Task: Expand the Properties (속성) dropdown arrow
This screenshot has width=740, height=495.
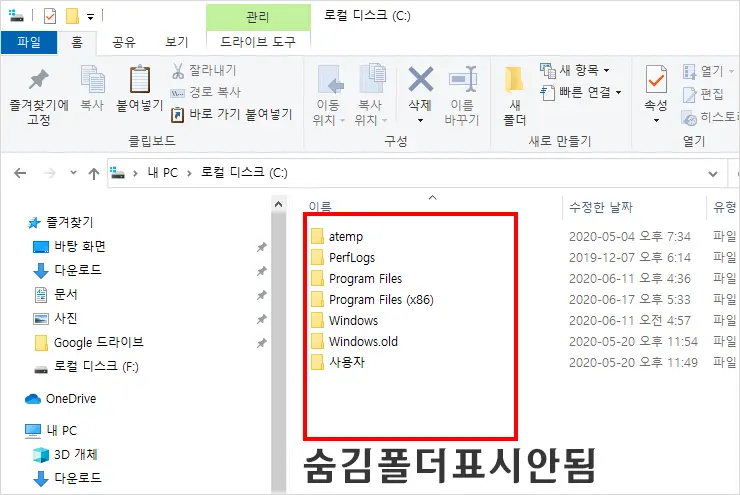Action: click(656, 121)
